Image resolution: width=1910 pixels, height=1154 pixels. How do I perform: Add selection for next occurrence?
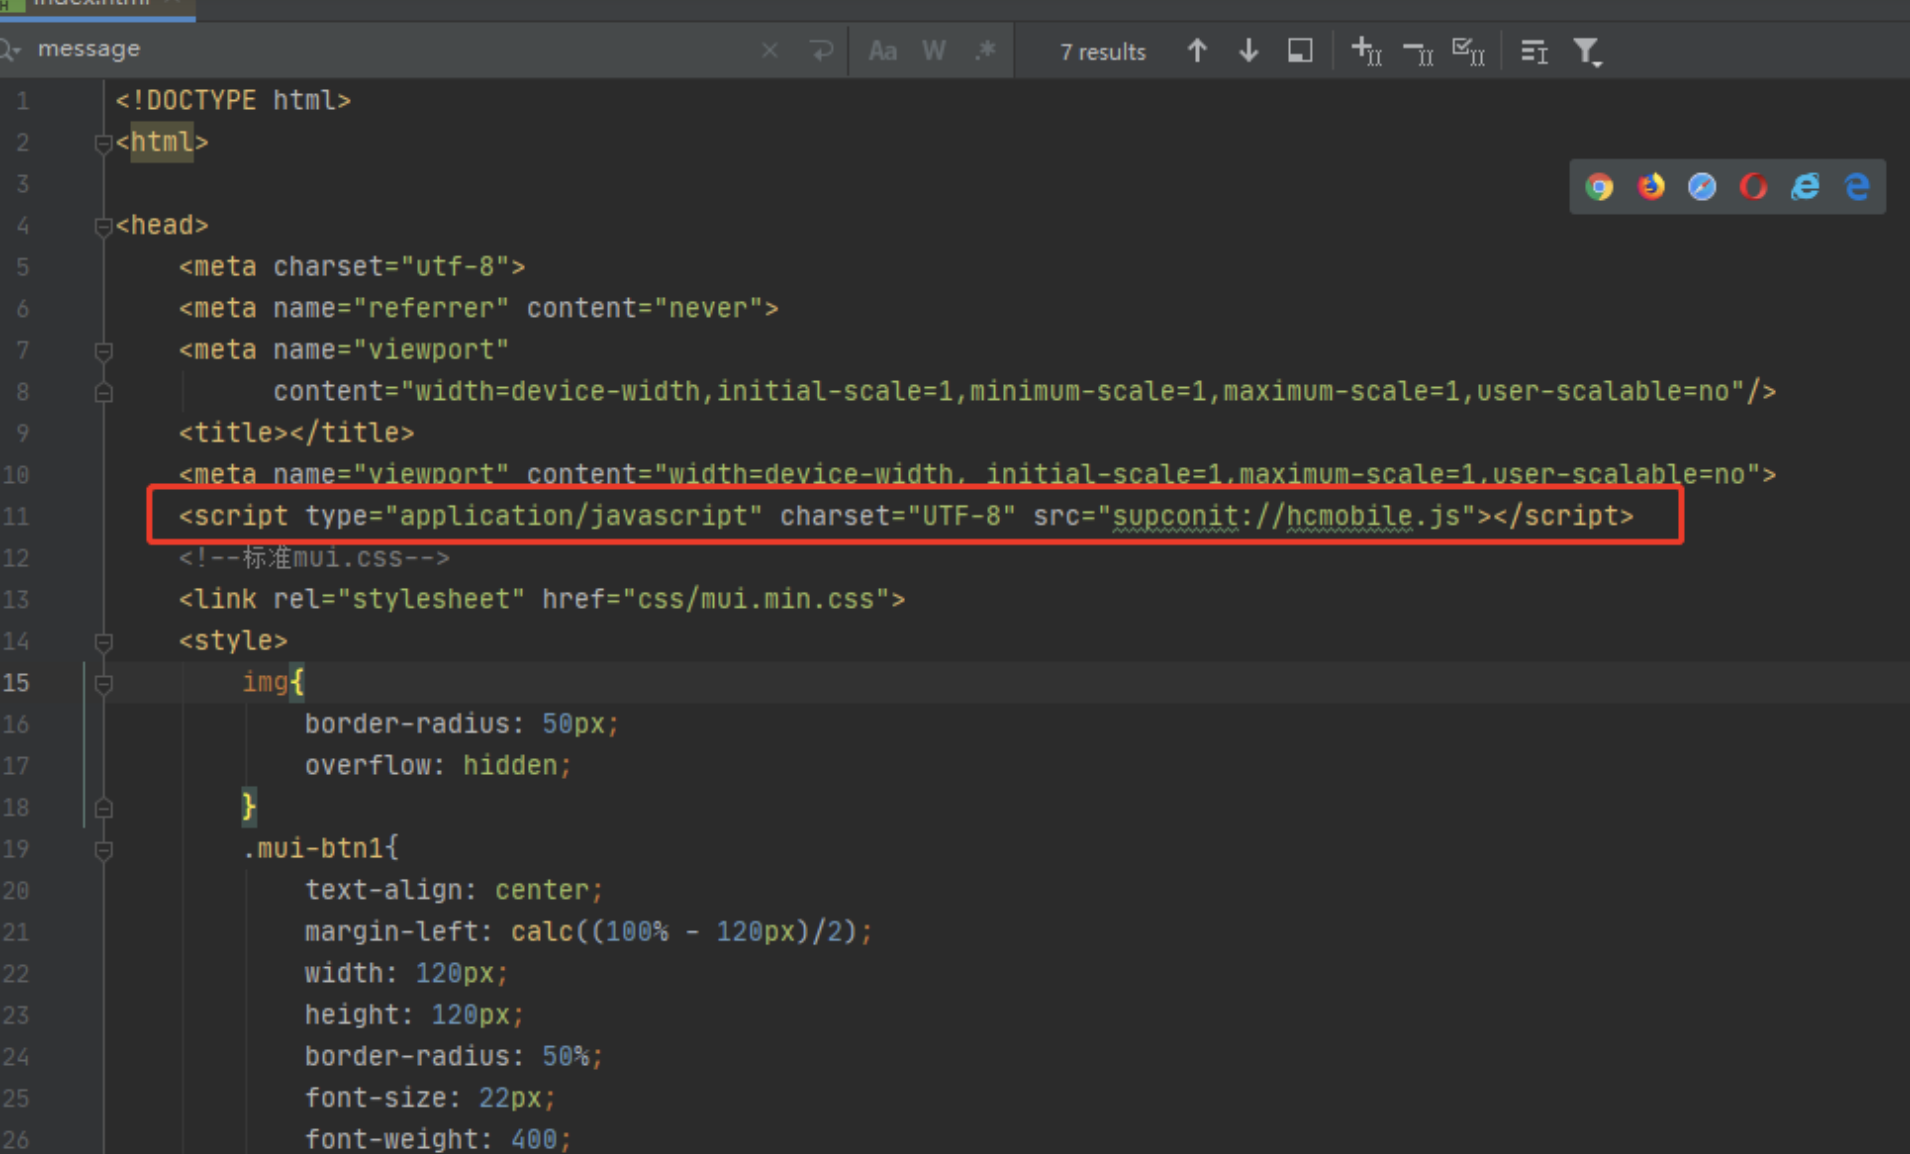click(x=1366, y=51)
